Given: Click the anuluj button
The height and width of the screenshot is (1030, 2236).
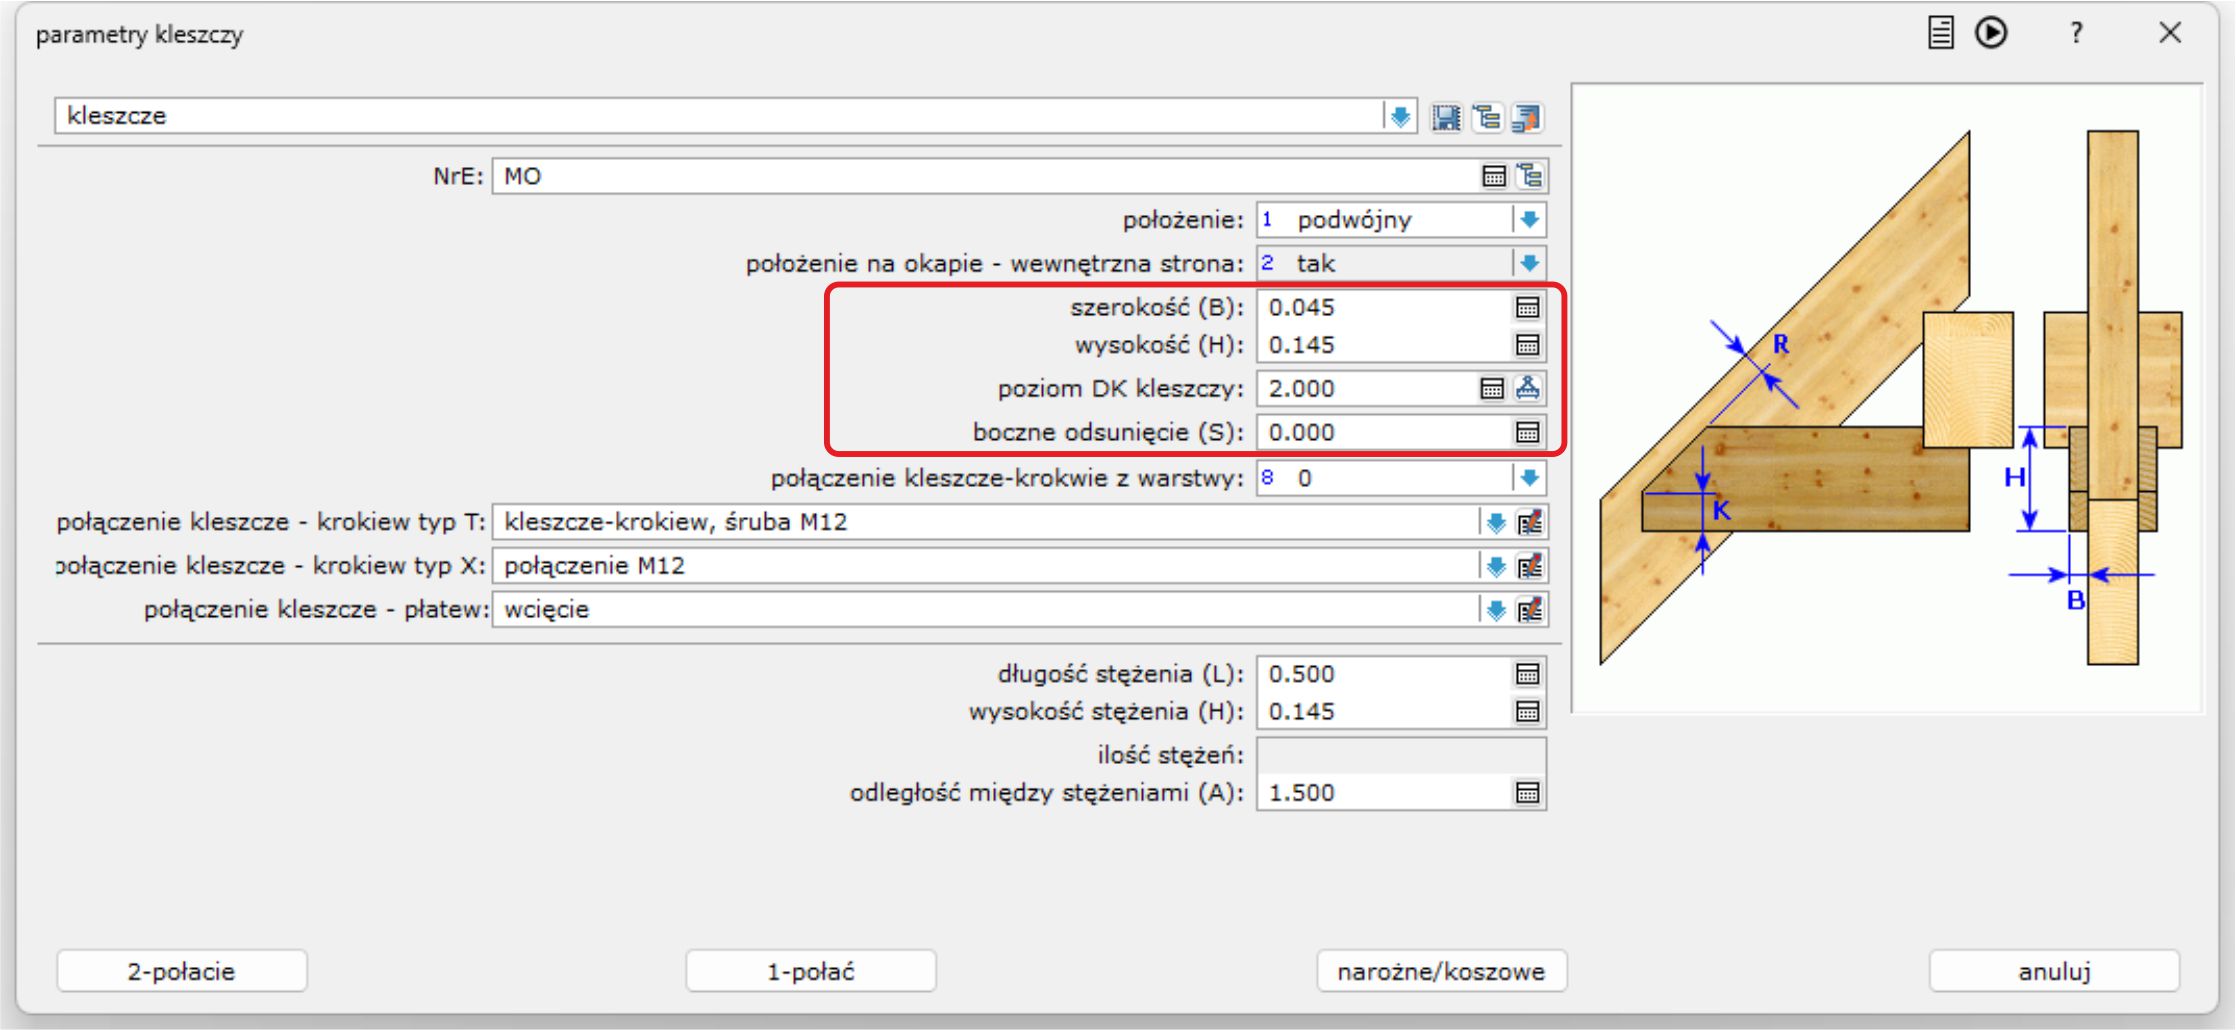Looking at the screenshot, I should coord(2054,971).
